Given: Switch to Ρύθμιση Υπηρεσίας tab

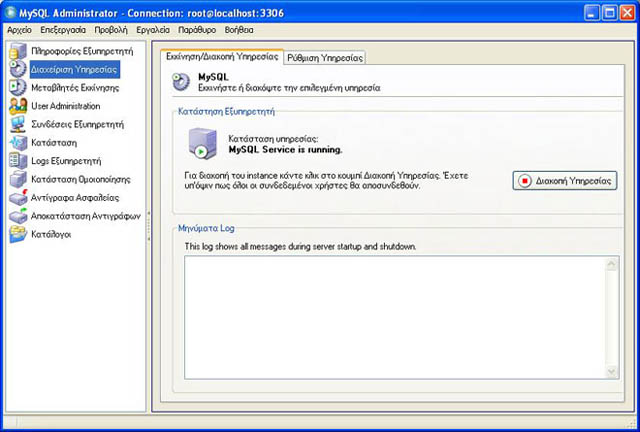Looking at the screenshot, I should (x=325, y=58).
